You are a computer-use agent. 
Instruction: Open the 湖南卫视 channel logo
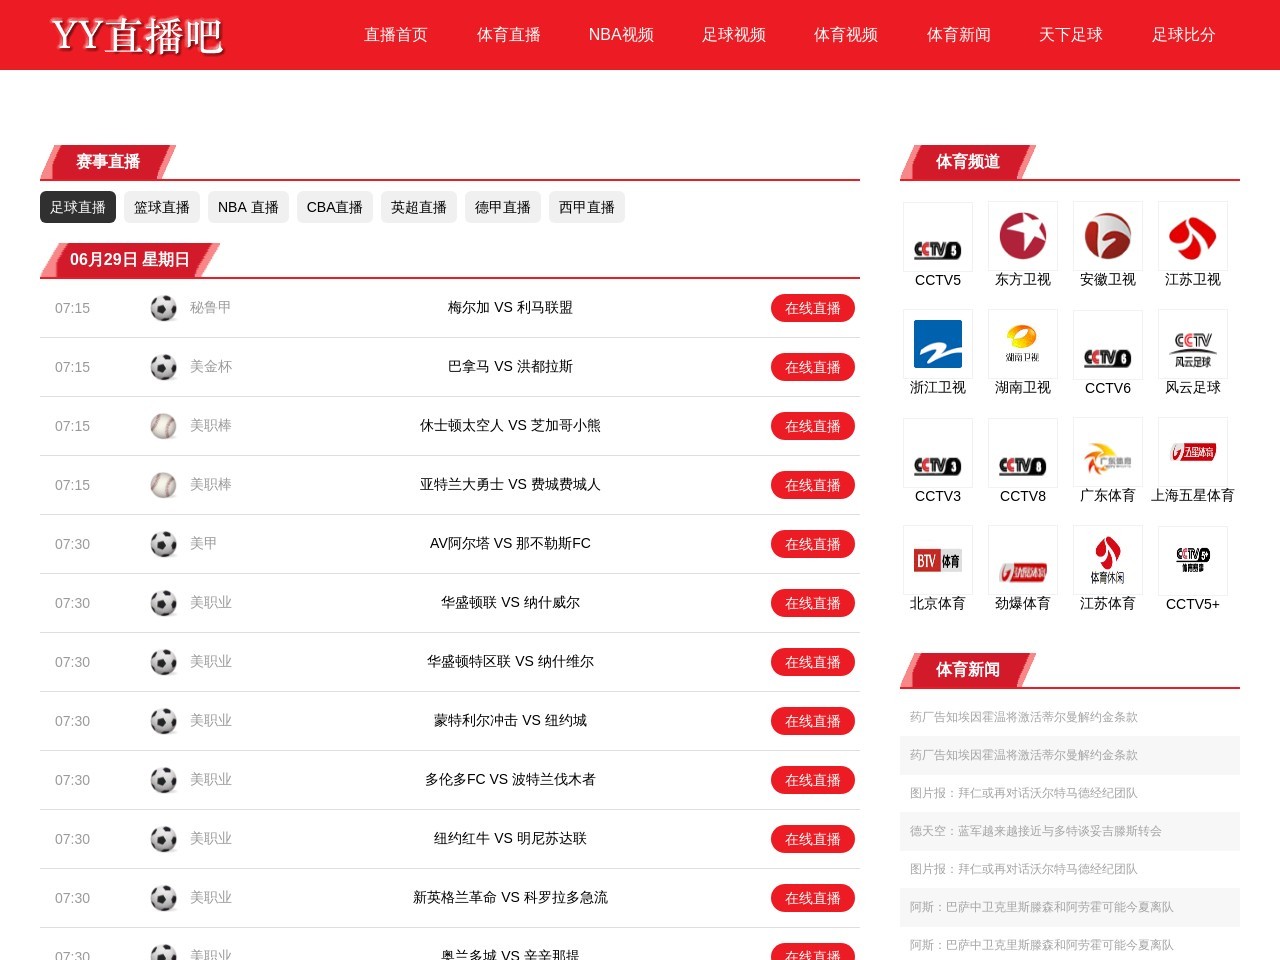pos(1022,344)
